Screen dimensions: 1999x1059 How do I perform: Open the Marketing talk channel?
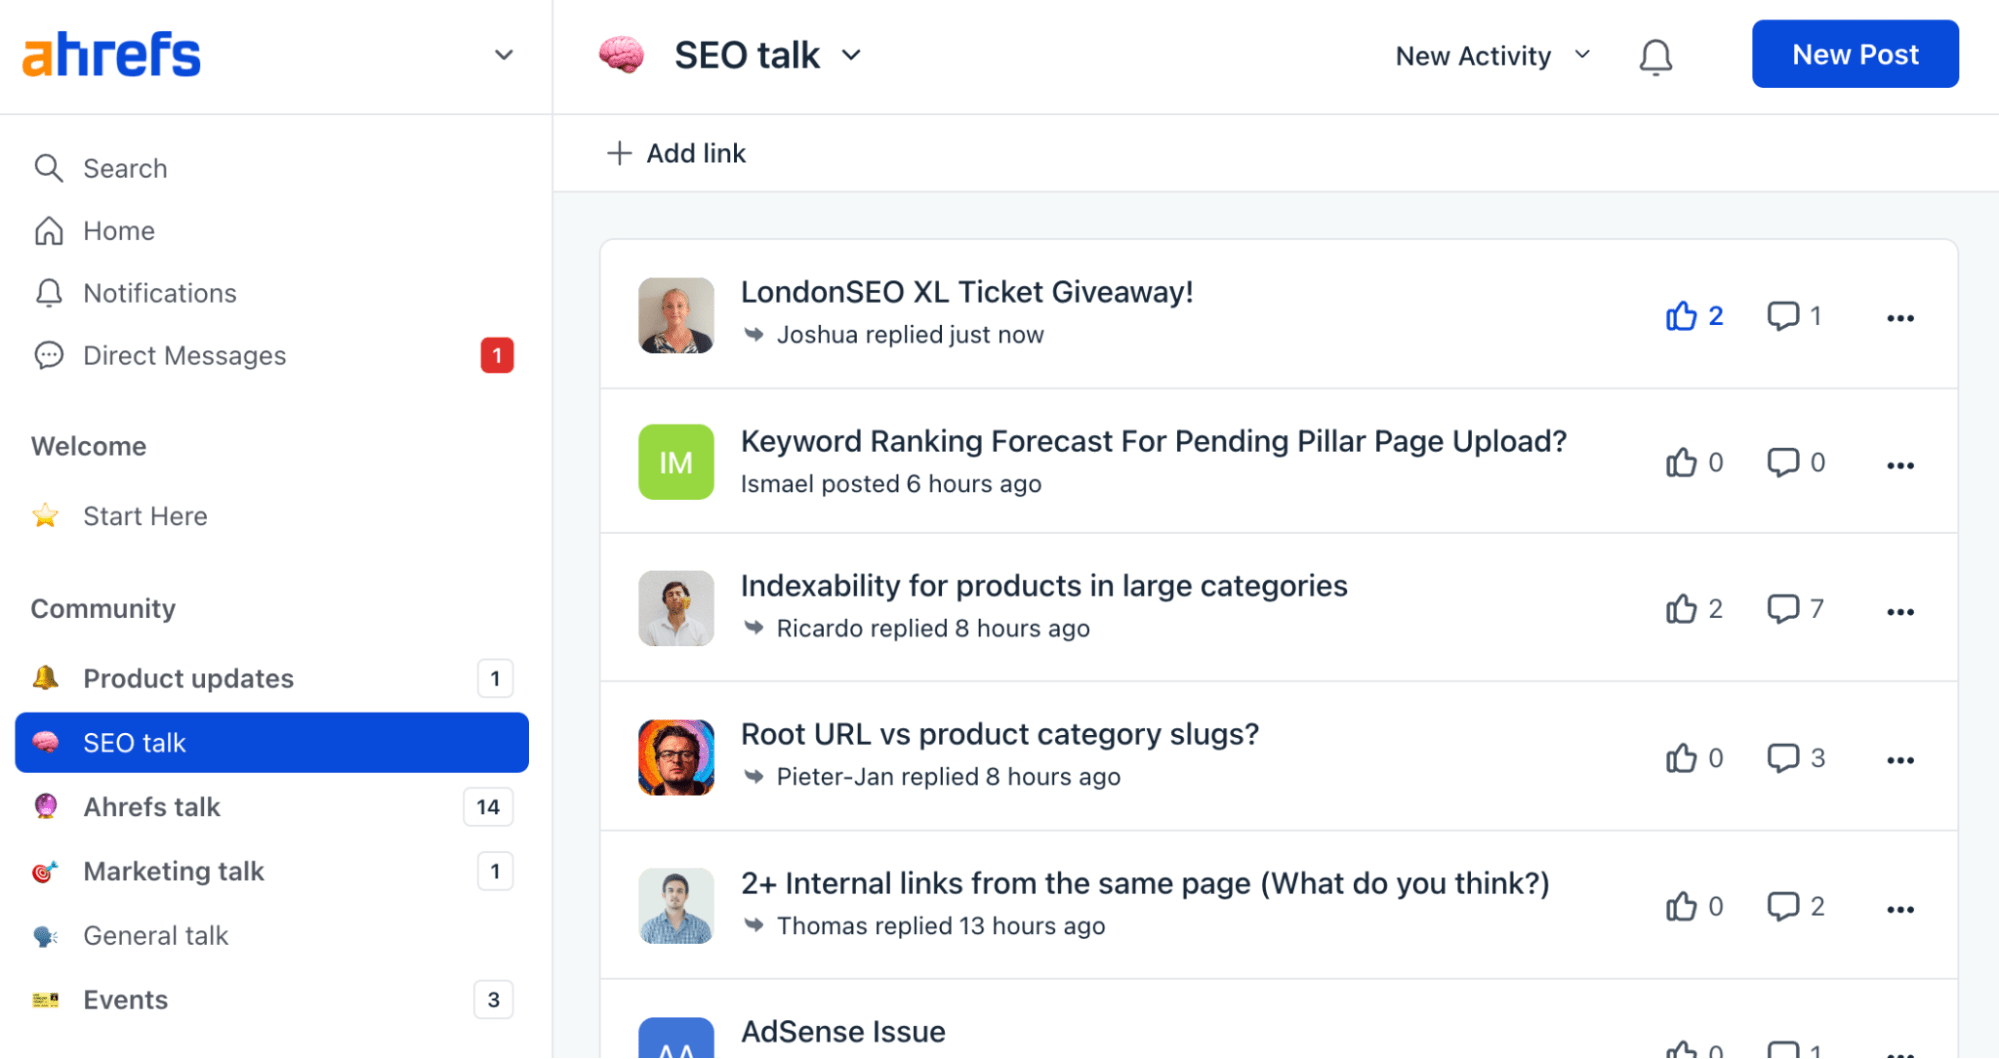click(173, 871)
